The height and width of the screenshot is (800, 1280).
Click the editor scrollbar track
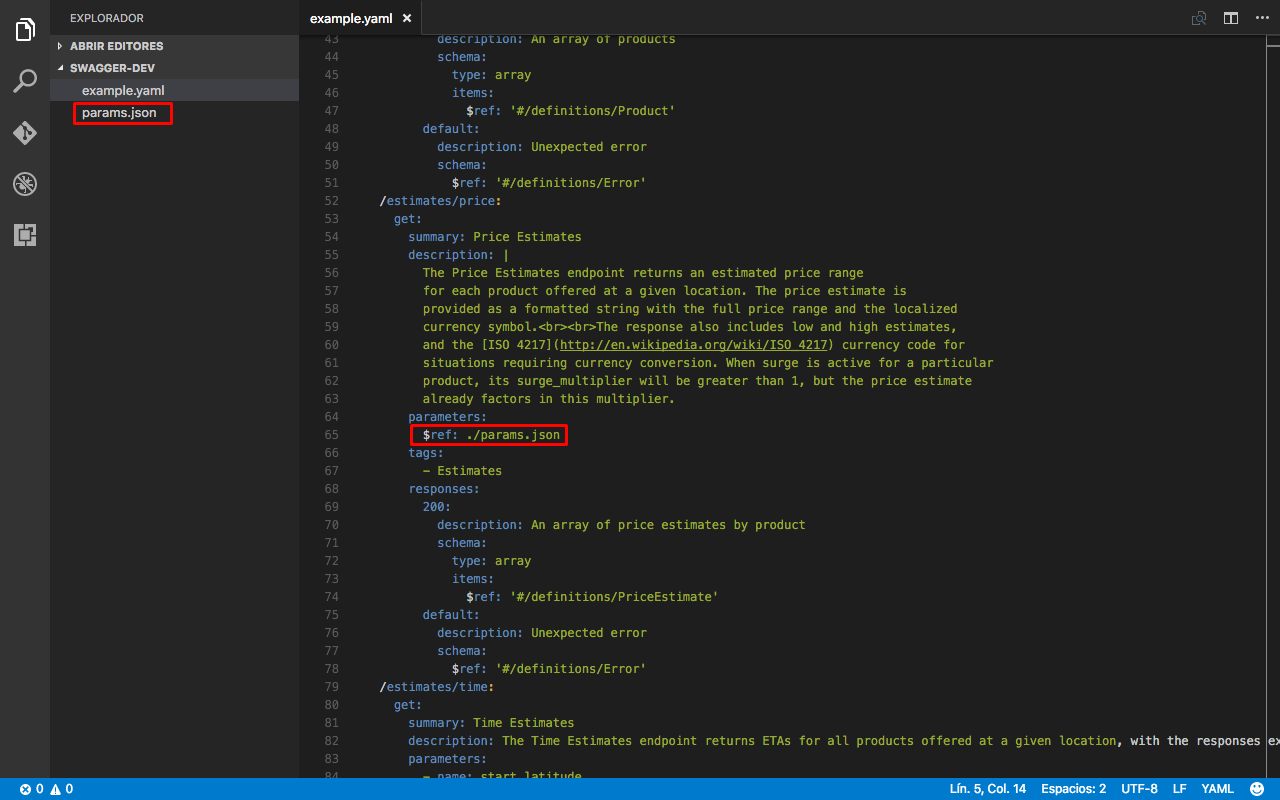pyautogui.click(x=1274, y=400)
